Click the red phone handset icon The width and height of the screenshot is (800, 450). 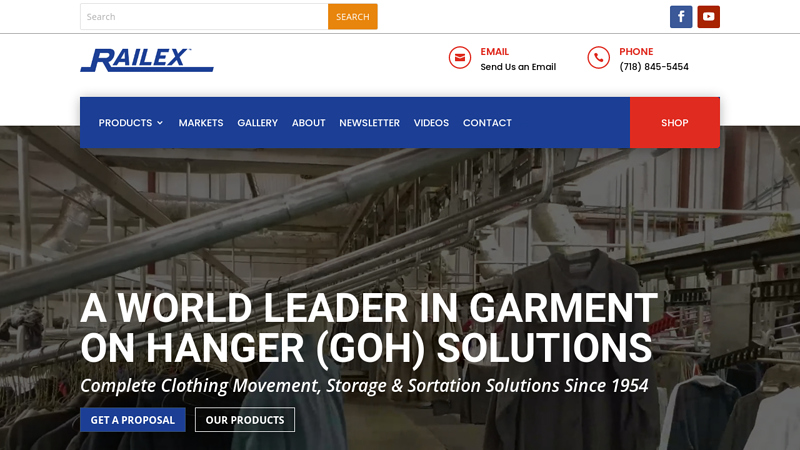598,58
